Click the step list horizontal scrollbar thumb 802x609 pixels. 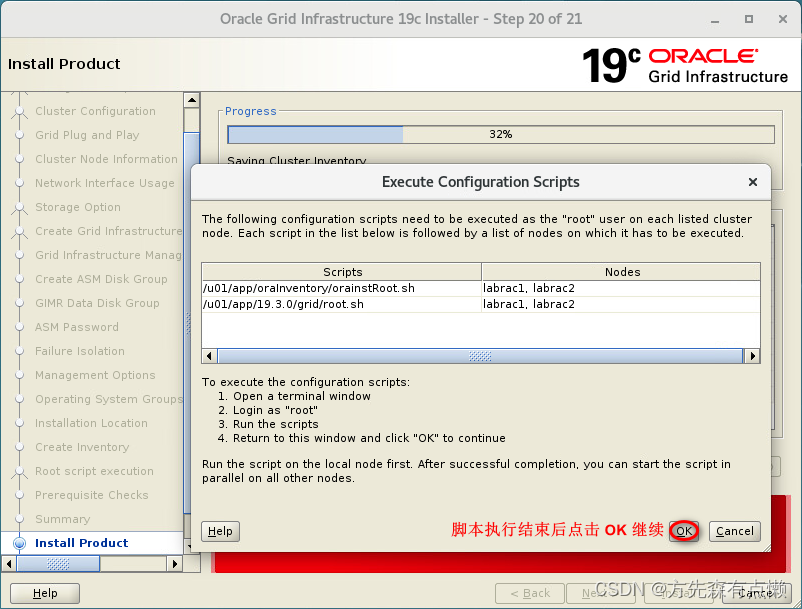(58, 564)
